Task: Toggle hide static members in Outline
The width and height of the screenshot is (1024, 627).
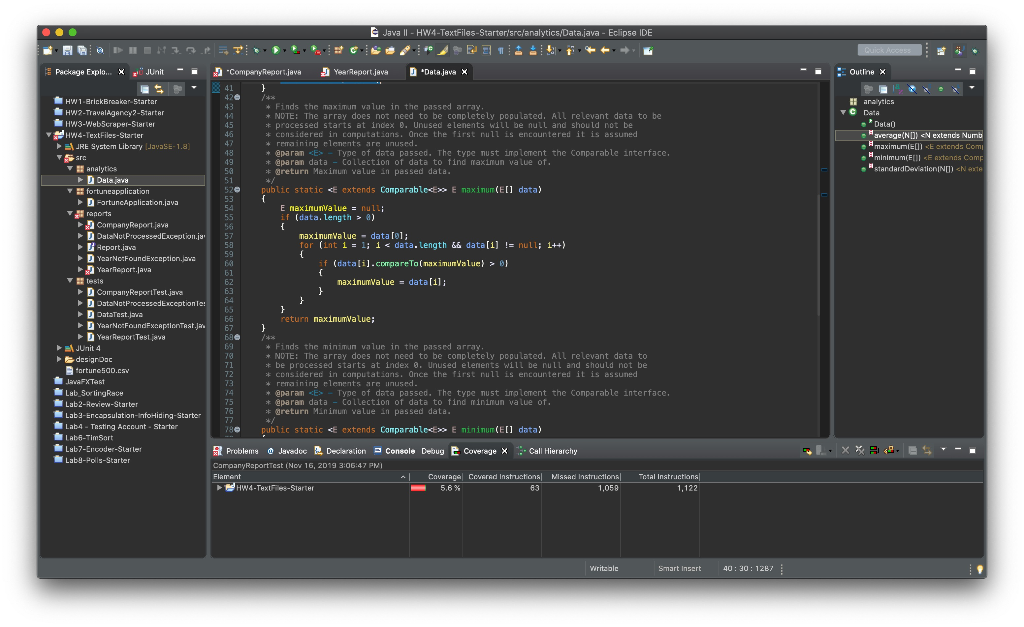Action: (926, 88)
